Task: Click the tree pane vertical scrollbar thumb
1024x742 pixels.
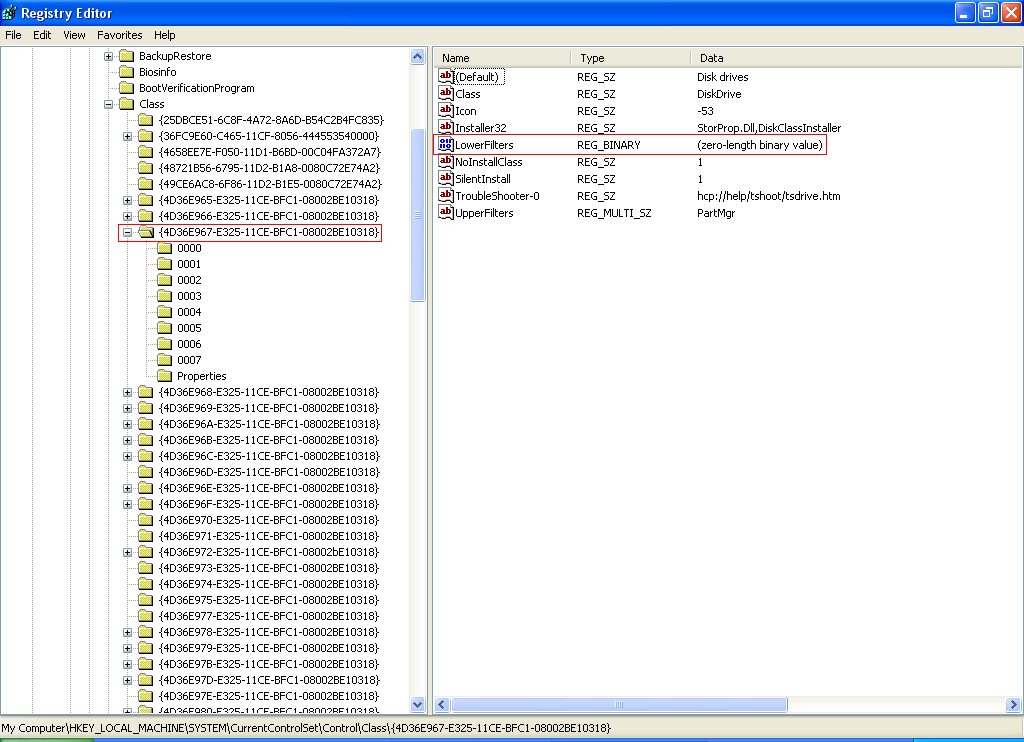Action: coord(418,215)
